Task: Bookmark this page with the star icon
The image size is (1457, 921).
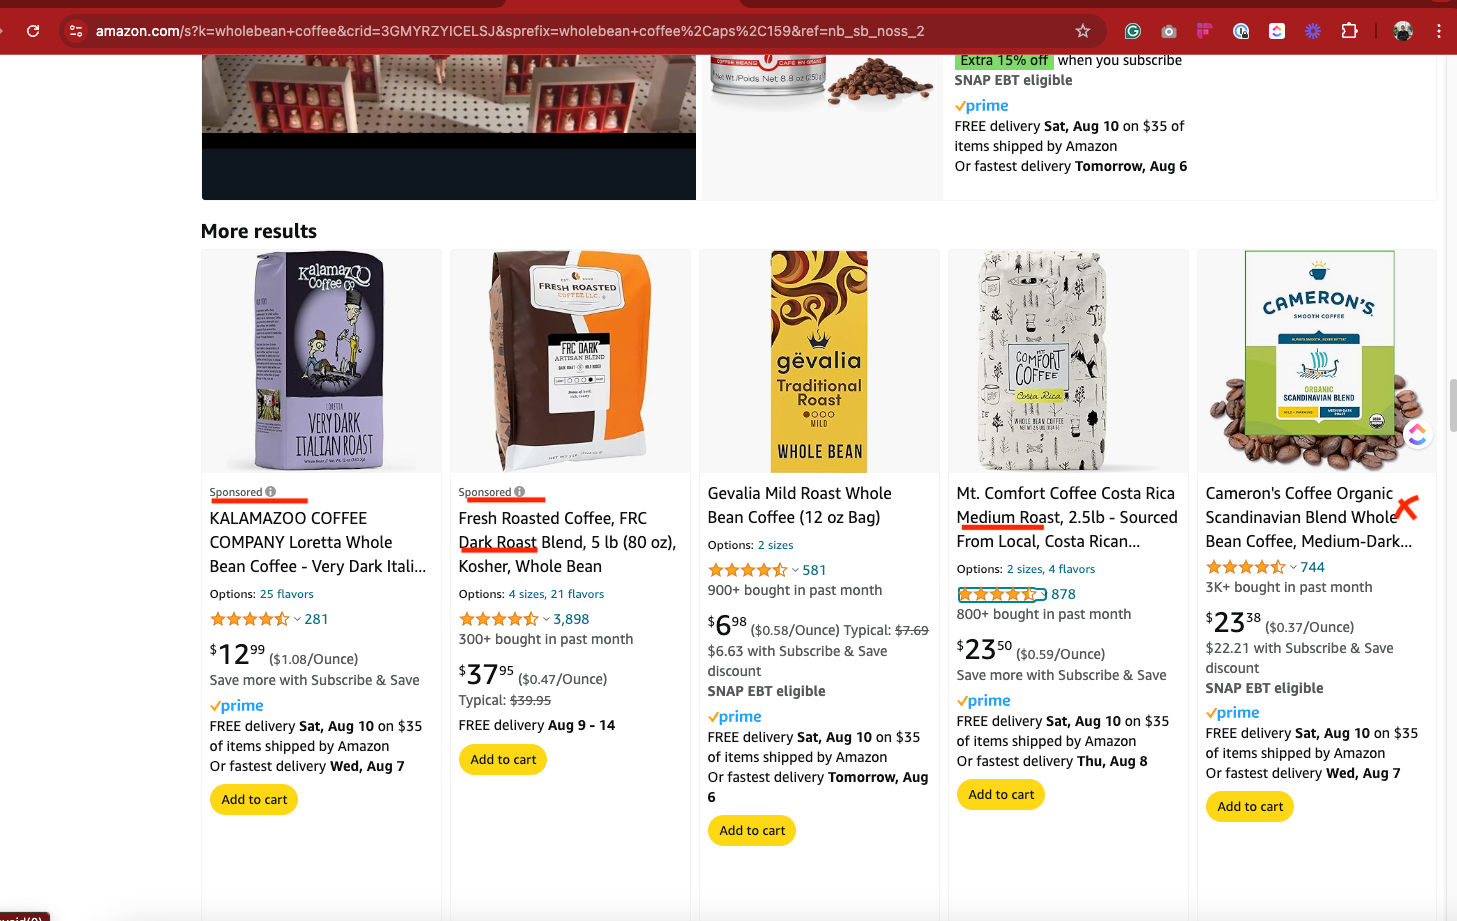Action: pos(1083,31)
